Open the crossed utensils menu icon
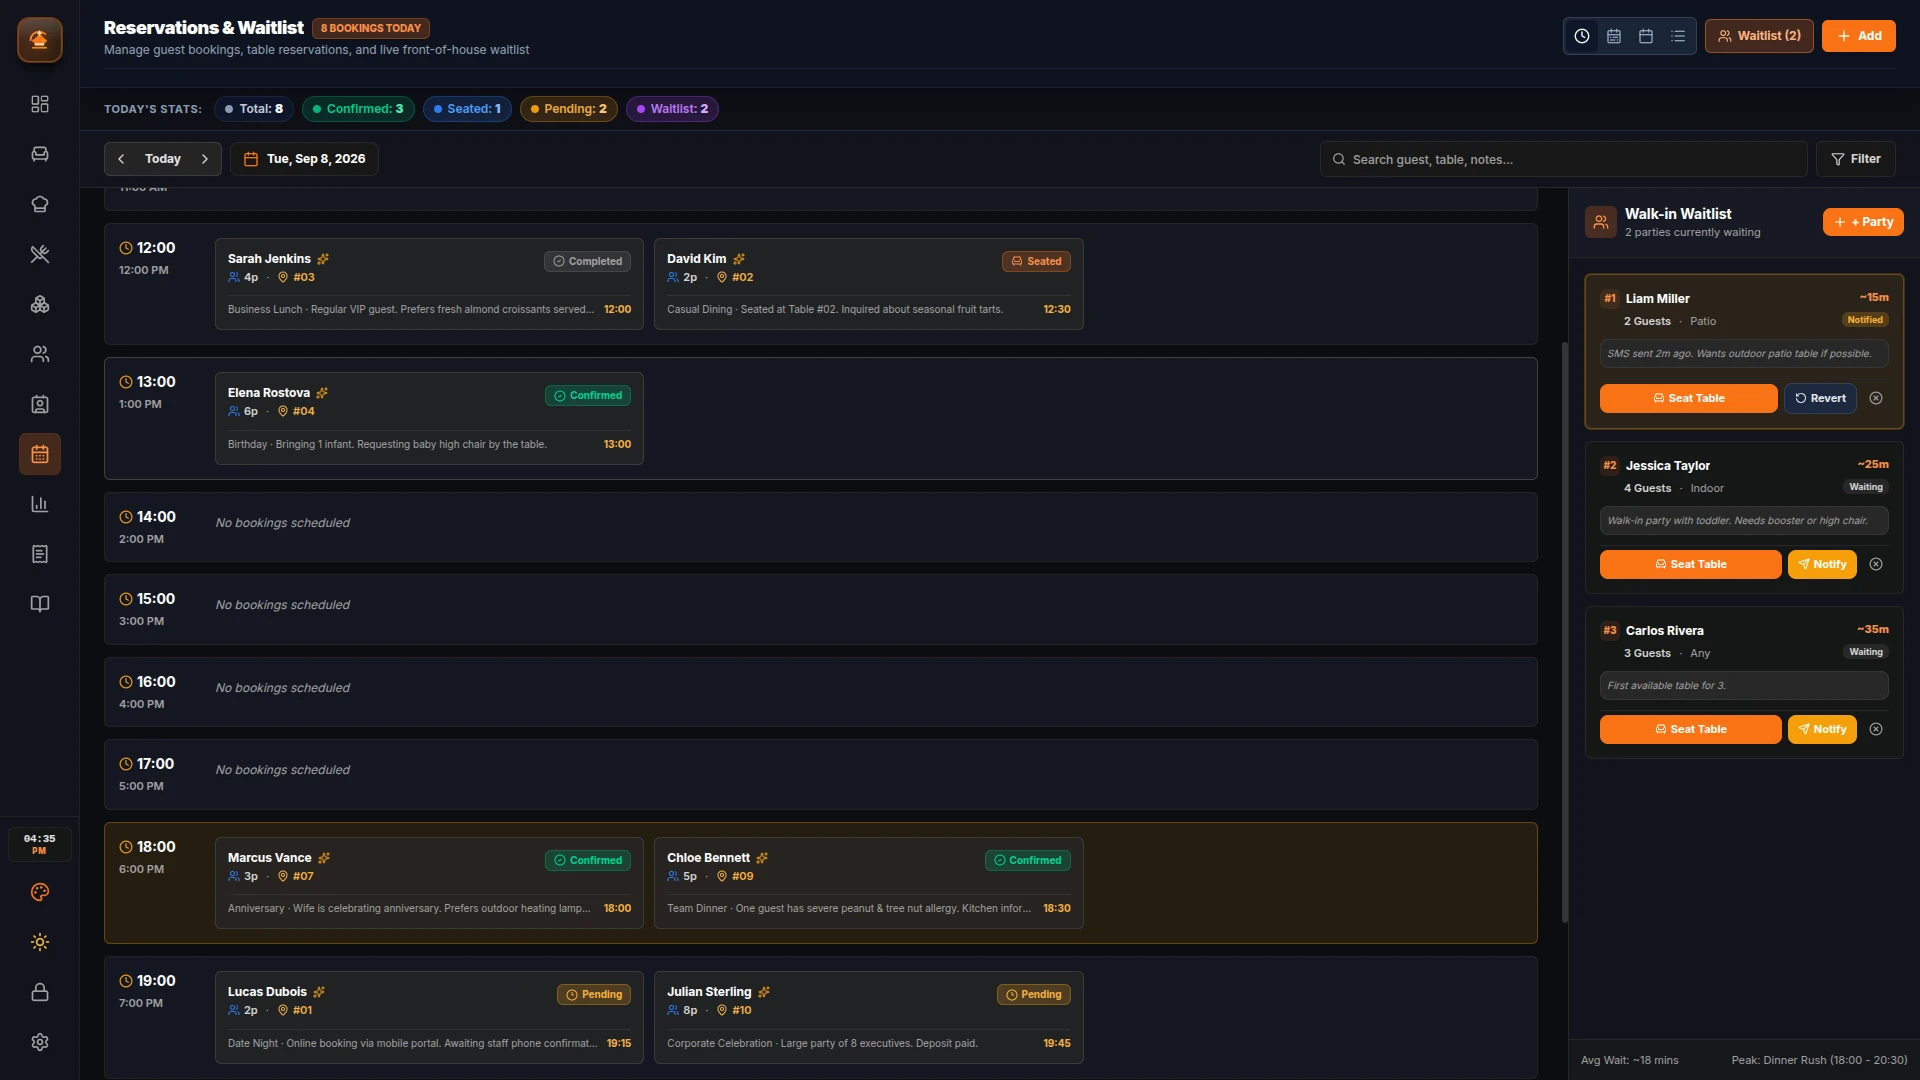1920x1080 pixels. [40, 254]
